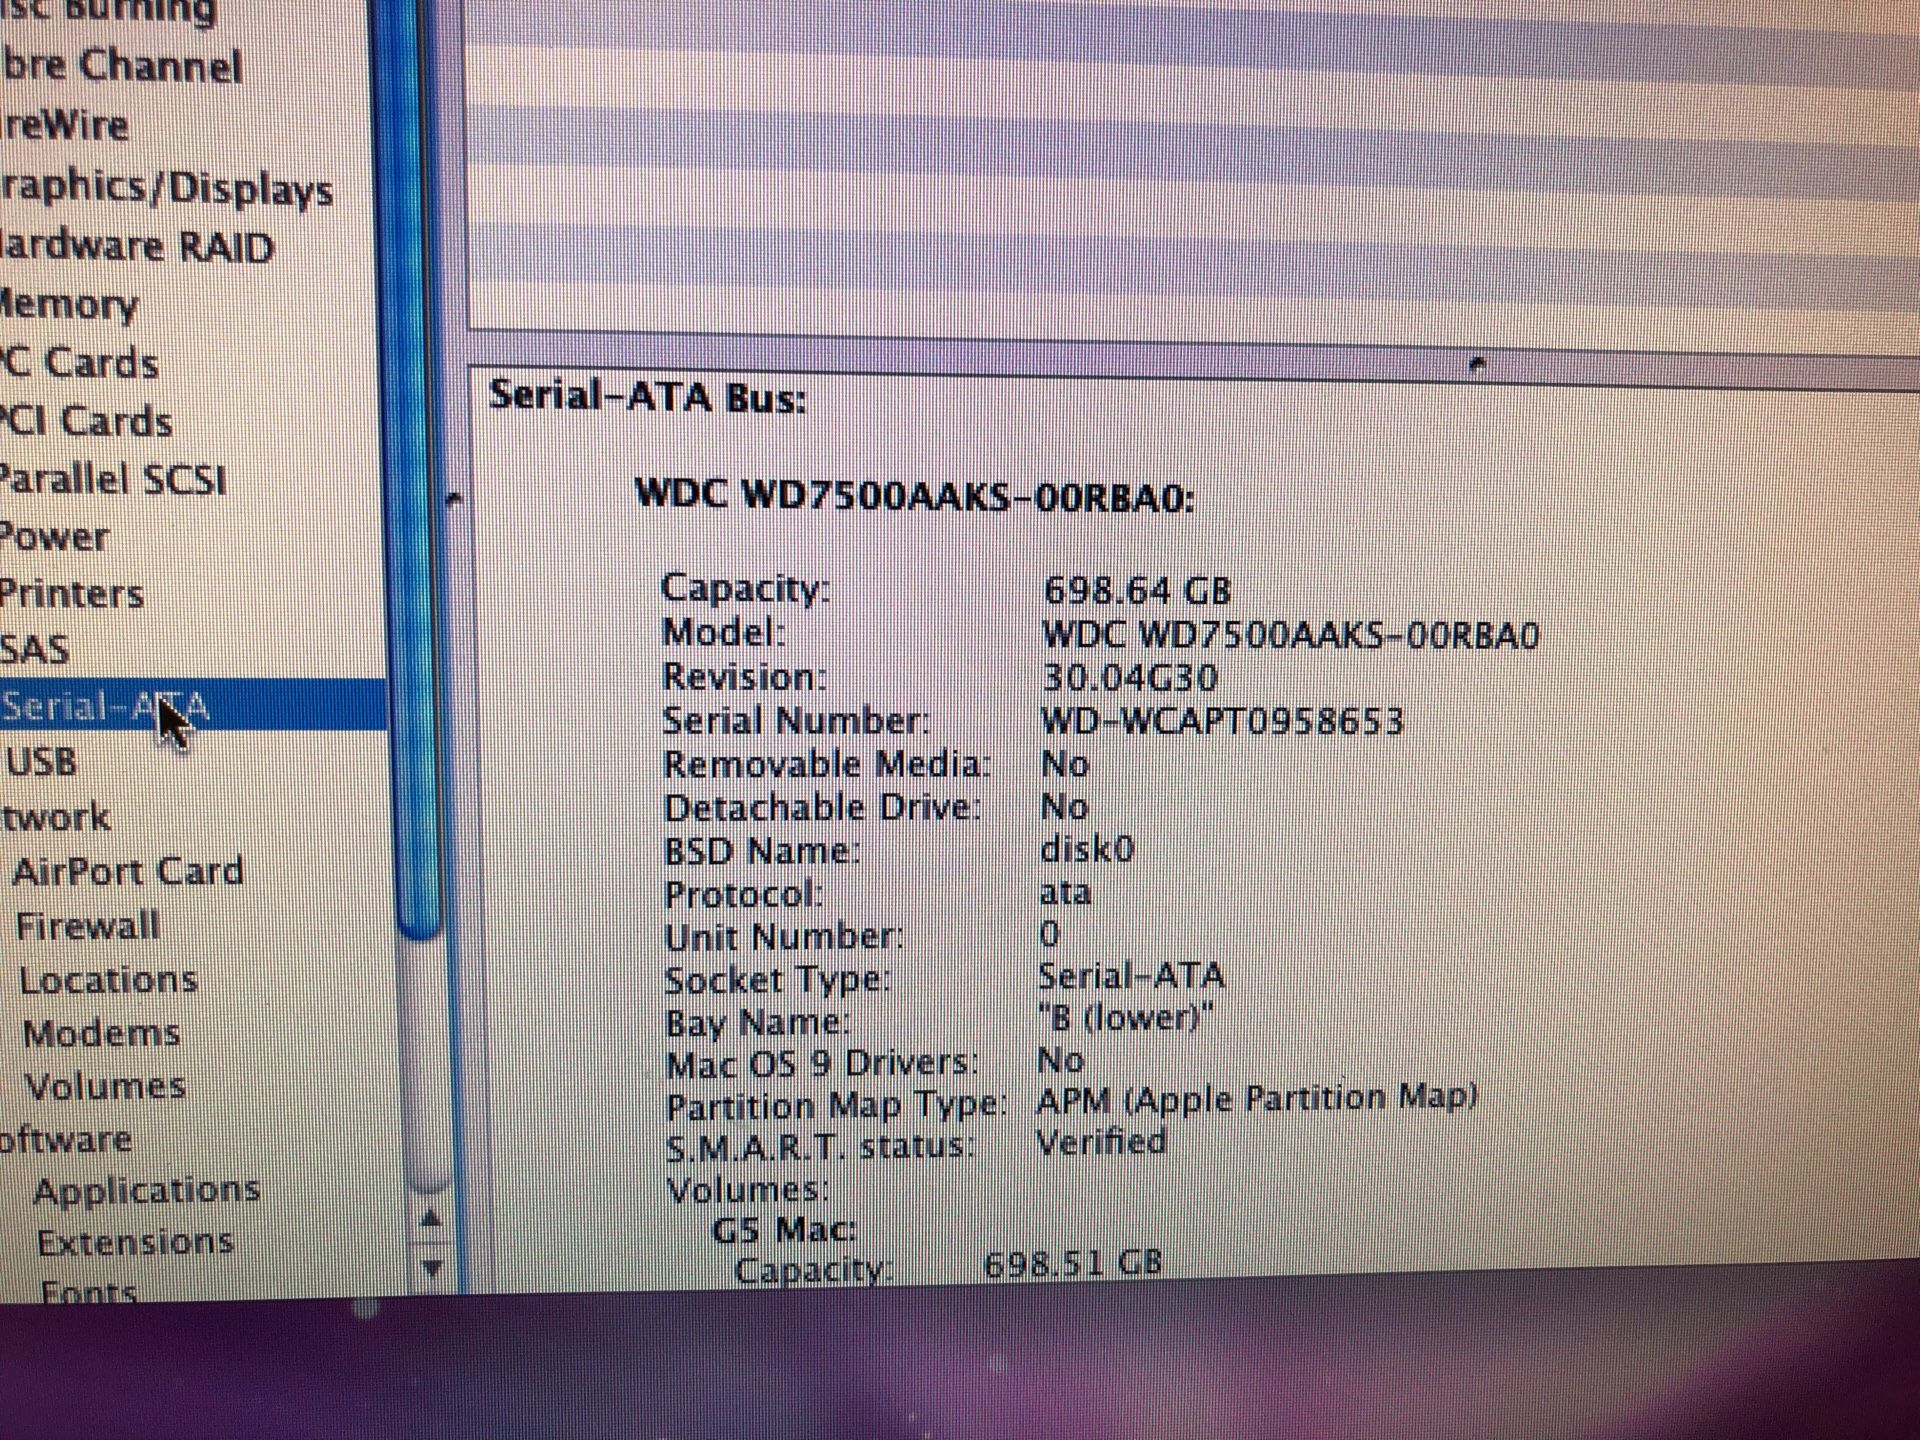Click the Removable Media label
The image size is (1920, 1440).
click(827, 765)
